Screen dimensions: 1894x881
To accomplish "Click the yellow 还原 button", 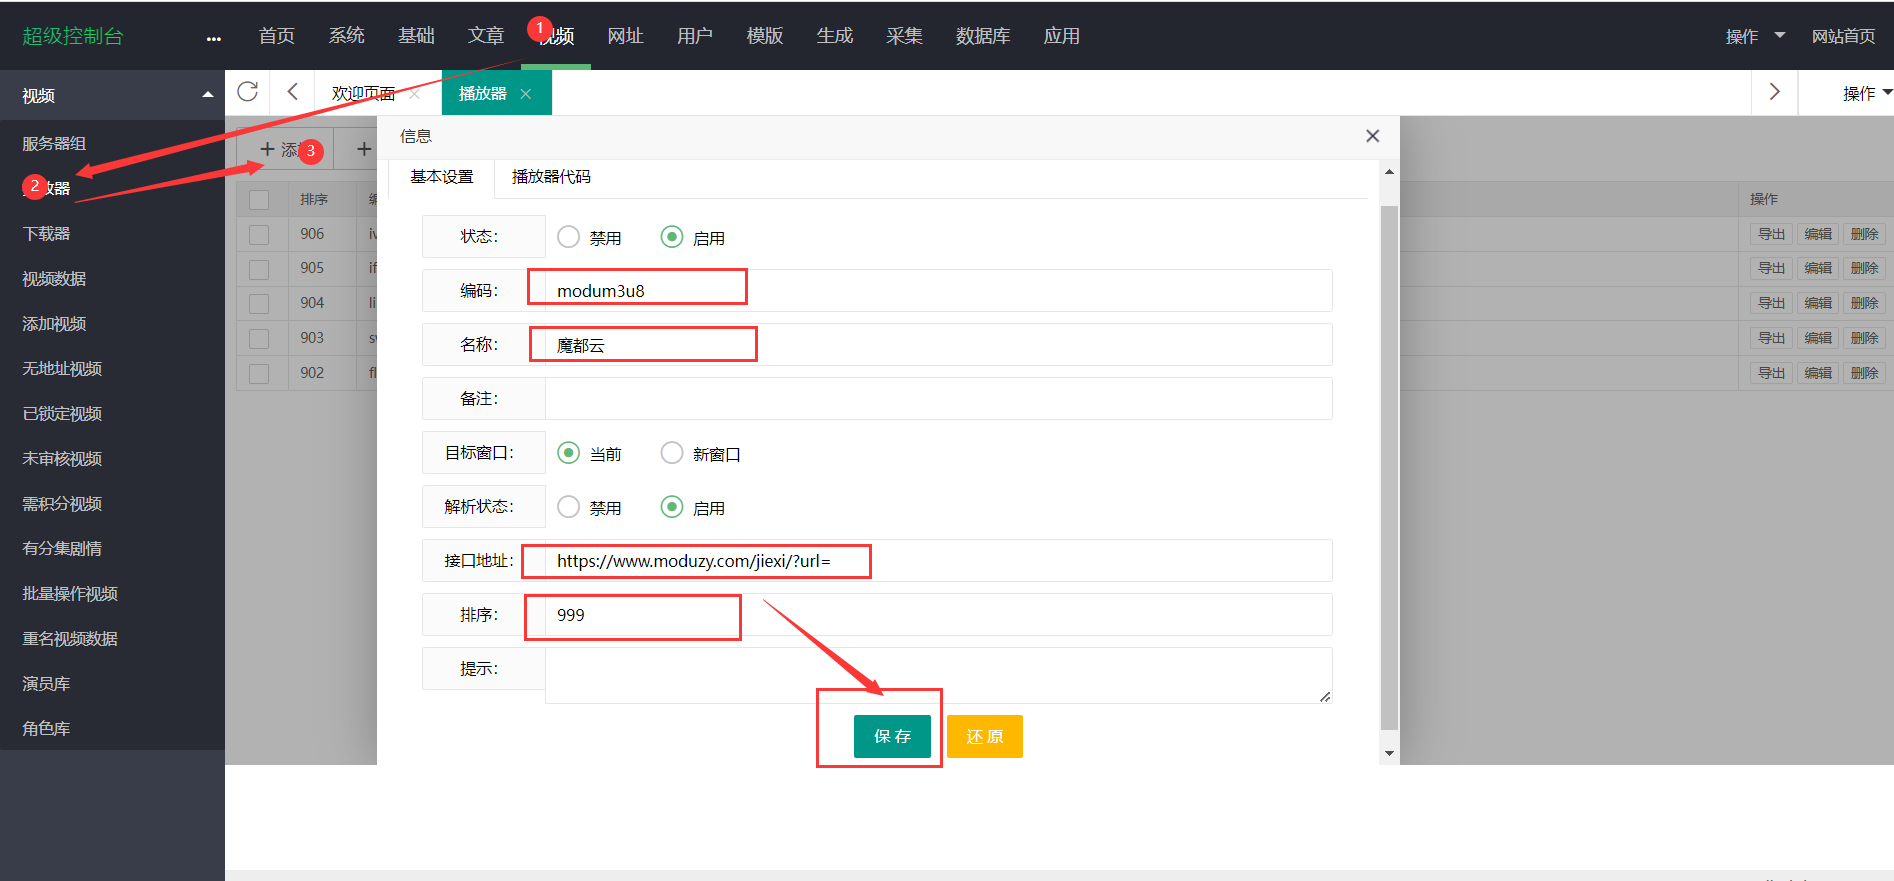I will pyautogui.click(x=984, y=736).
